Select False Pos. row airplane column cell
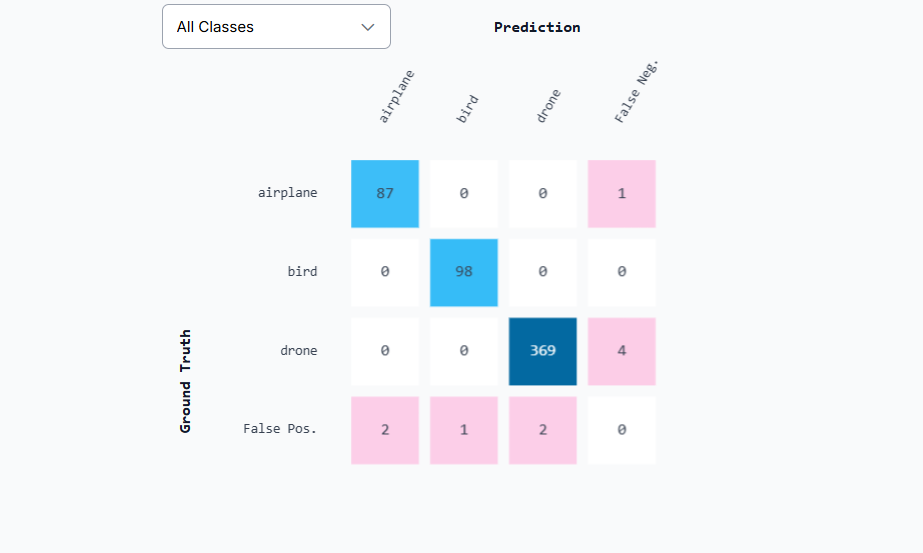This screenshot has width=923, height=553. pyautogui.click(x=385, y=430)
